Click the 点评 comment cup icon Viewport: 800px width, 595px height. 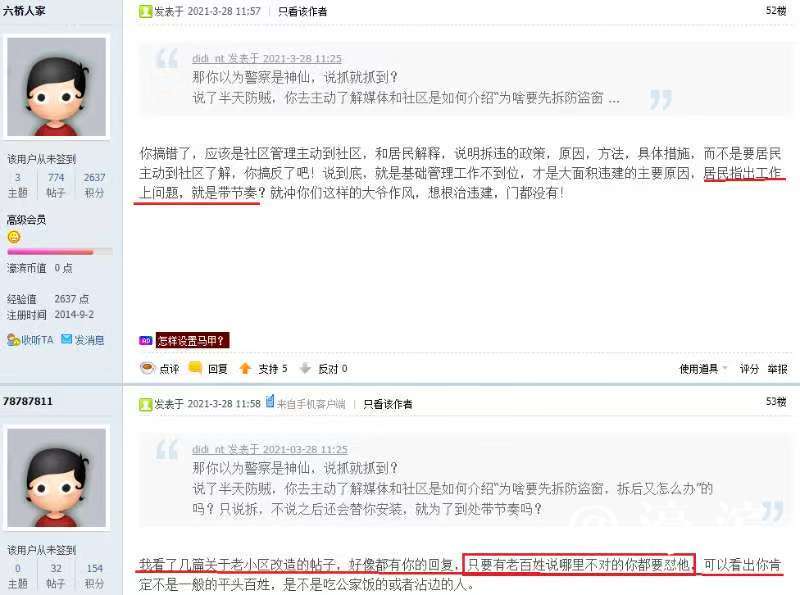(147, 368)
